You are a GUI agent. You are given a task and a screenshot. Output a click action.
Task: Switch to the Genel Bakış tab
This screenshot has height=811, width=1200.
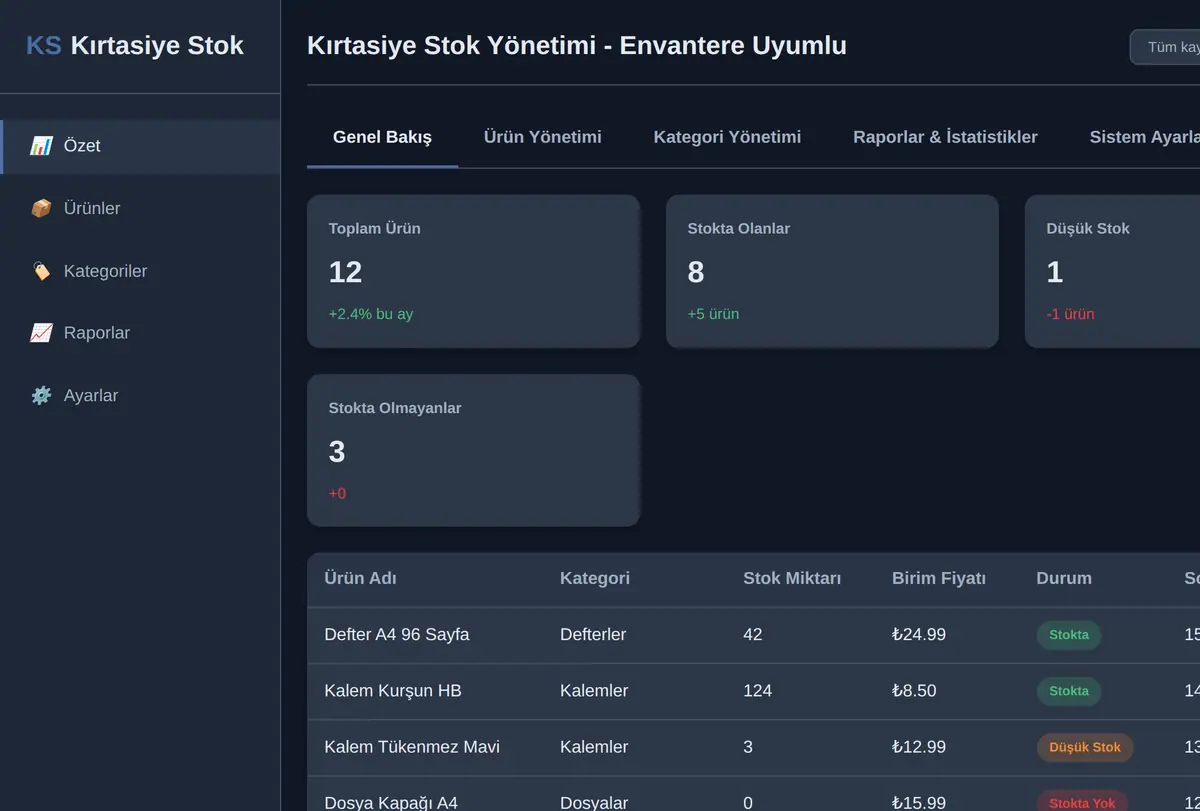click(x=382, y=137)
